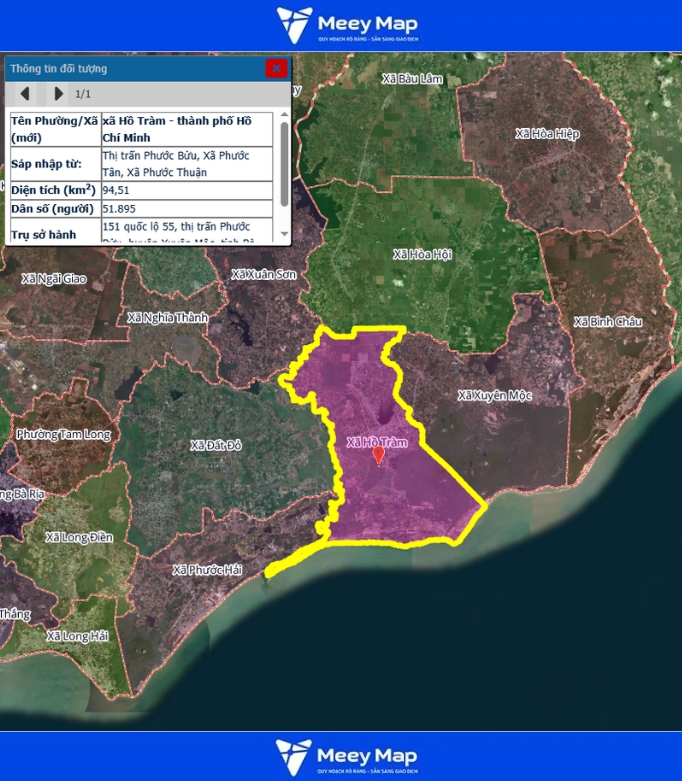Click the Meey Map logo in the footer

click(x=347, y=757)
